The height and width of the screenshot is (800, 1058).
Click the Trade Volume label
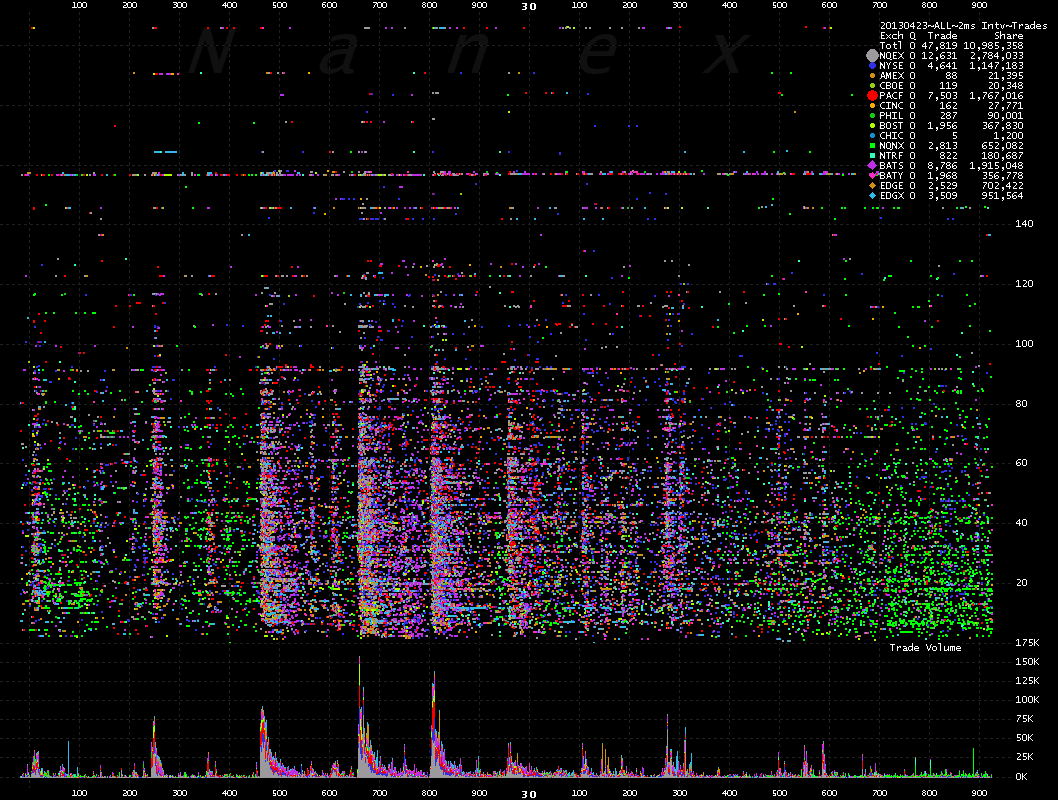pyautogui.click(x=925, y=648)
